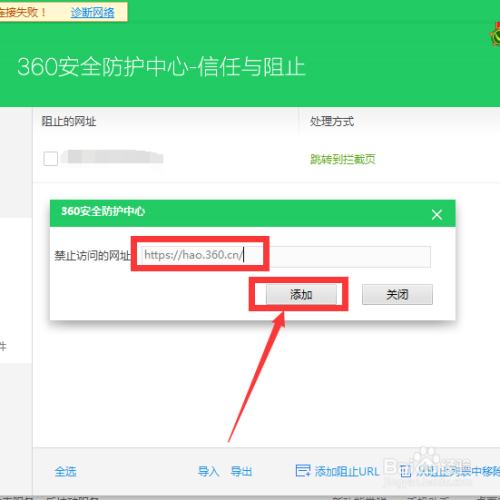Click the 导入 link
The height and width of the screenshot is (500, 500).
(209, 471)
